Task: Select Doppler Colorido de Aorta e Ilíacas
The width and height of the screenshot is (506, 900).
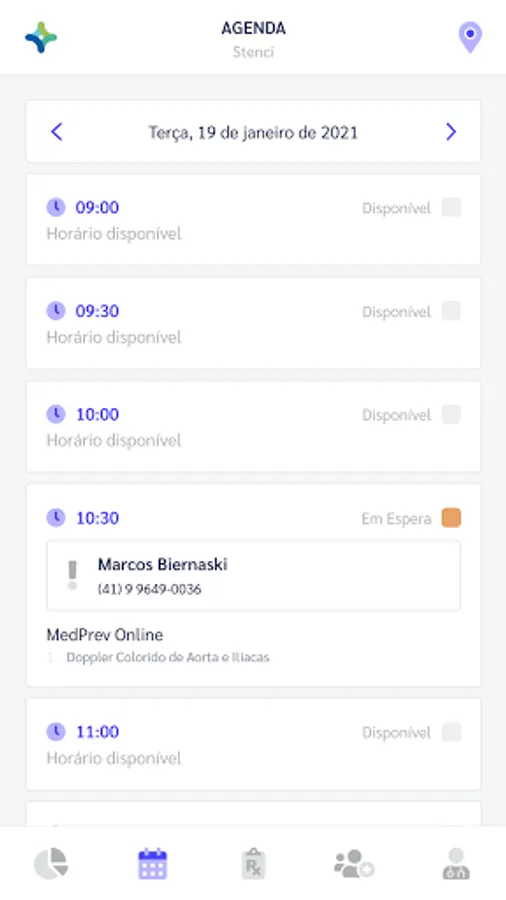Action: point(168,657)
